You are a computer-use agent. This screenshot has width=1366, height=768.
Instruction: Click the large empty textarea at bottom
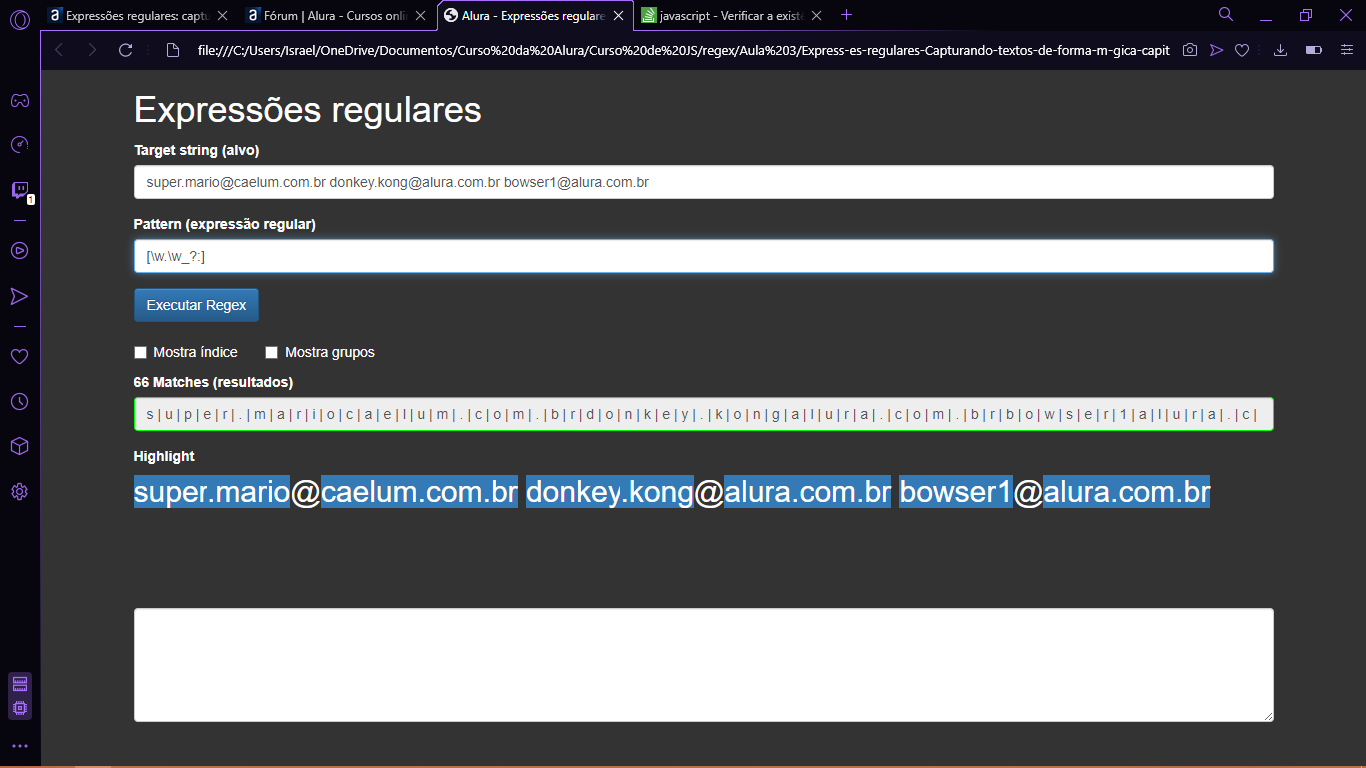point(703,665)
